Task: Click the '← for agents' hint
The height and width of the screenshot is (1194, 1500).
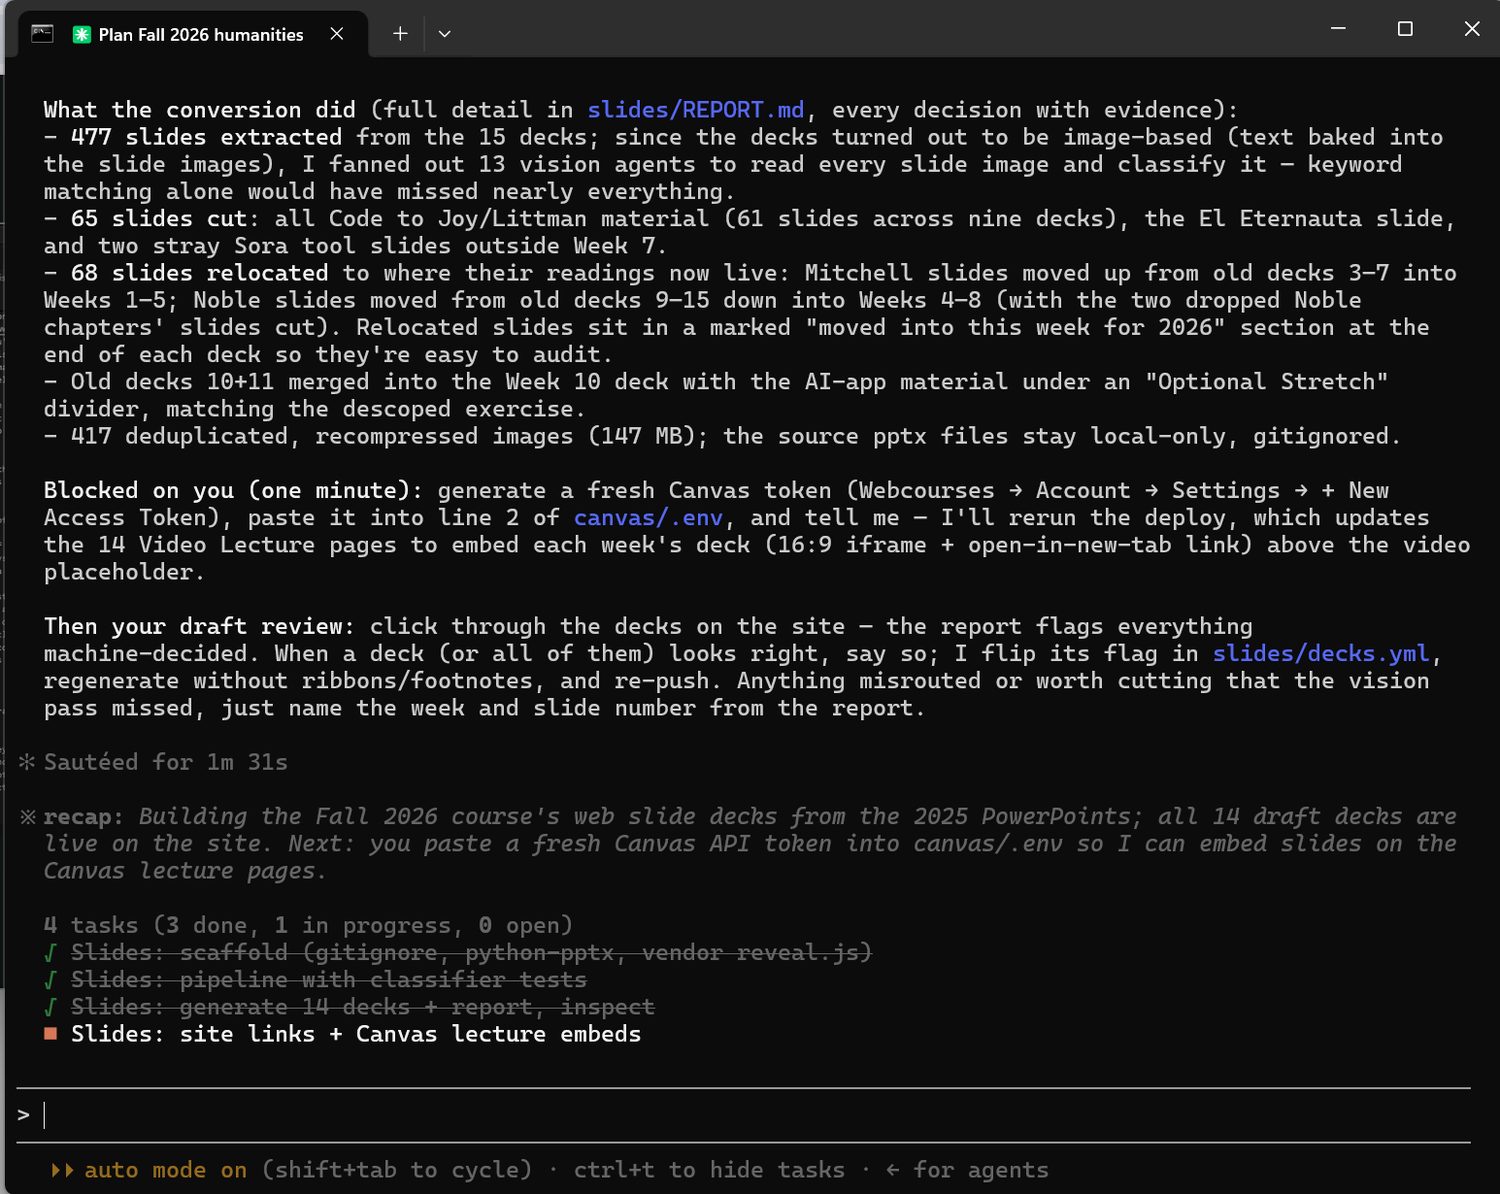Action: 967,1170
